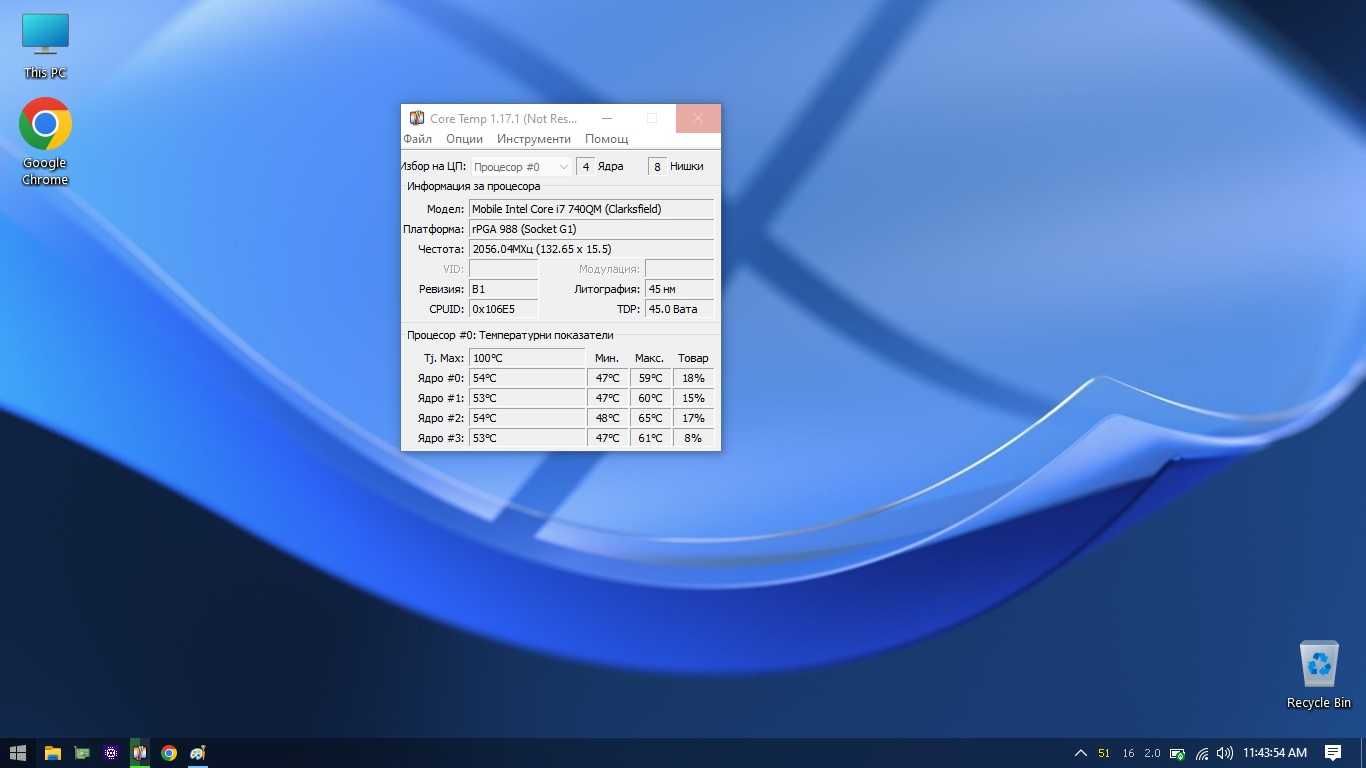Click the Ядро #0 max temperature 59°C
Image resolution: width=1366 pixels, height=768 pixels.
click(x=651, y=378)
